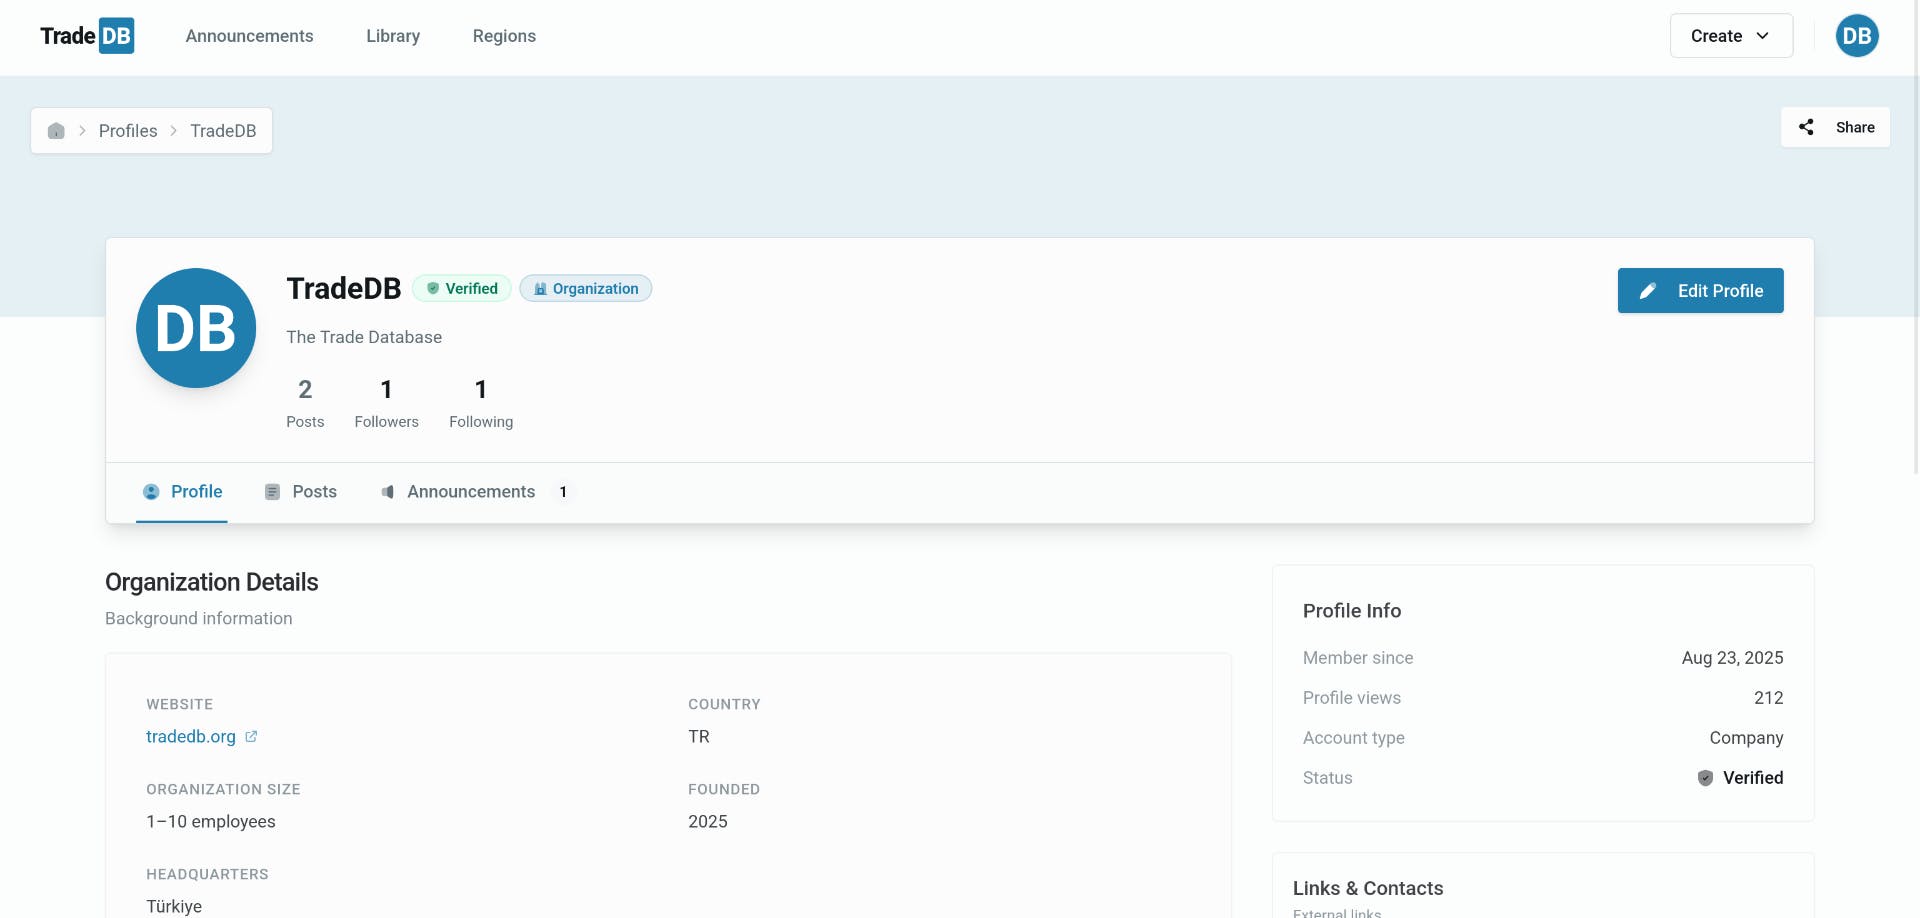1920x918 pixels.
Task: Expand the Create dropdown
Action: [x=1731, y=36]
